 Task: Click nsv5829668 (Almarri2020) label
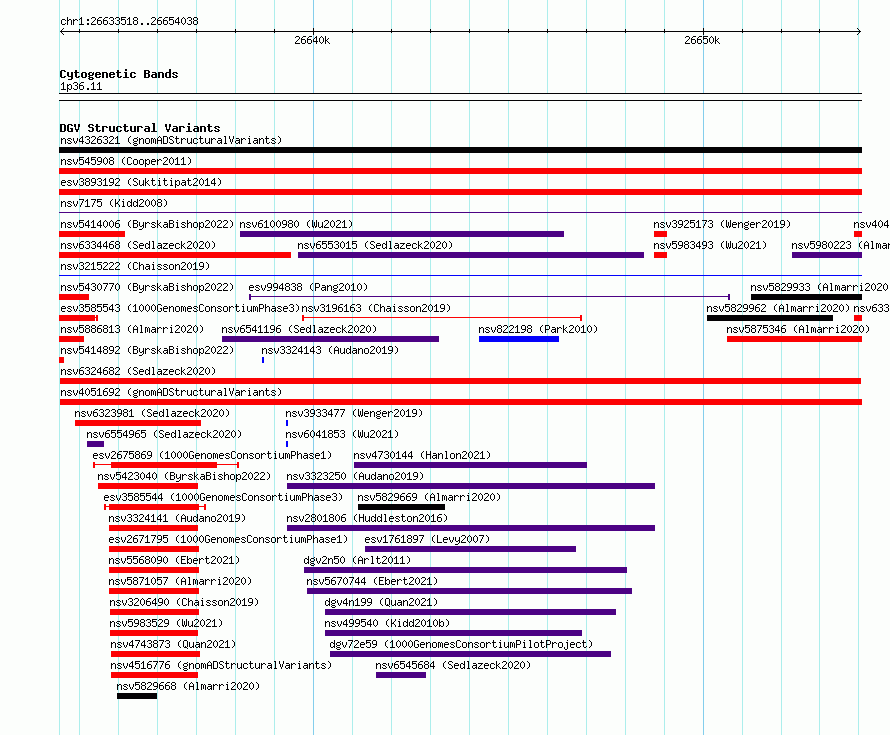point(188,686)
